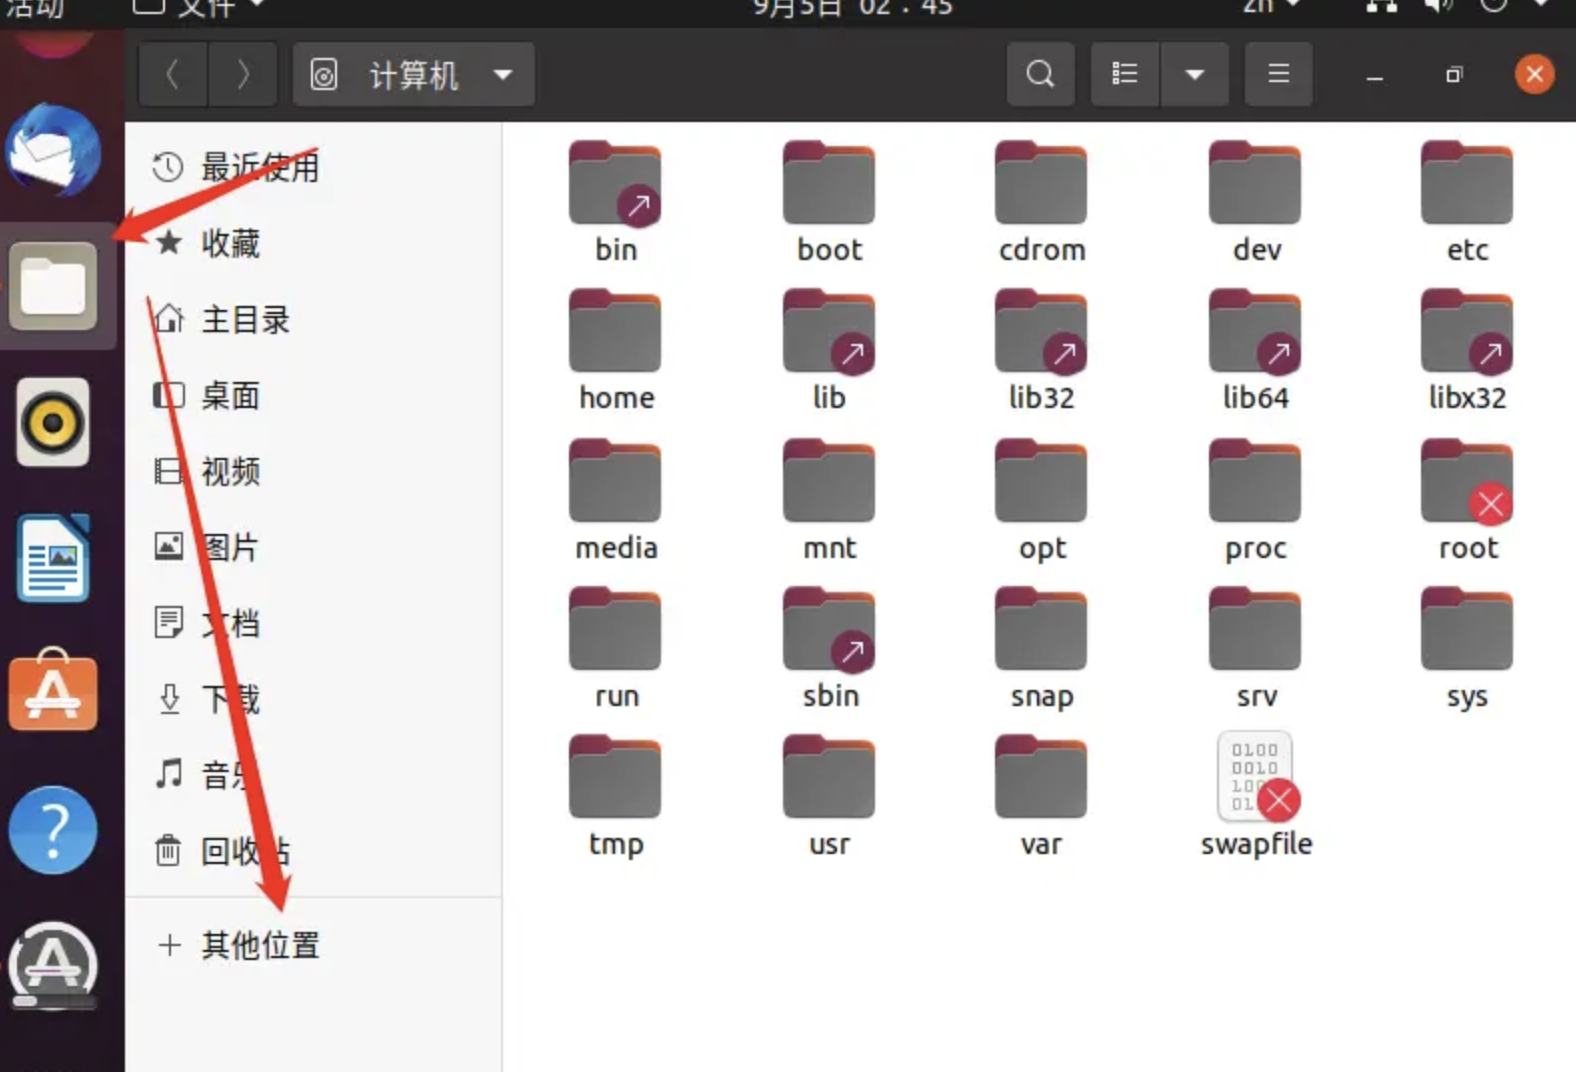The height and width of the screenshot is (1072, 1576).
Task: Click the search magnifier icon in toolbar
Action: 1040,74
